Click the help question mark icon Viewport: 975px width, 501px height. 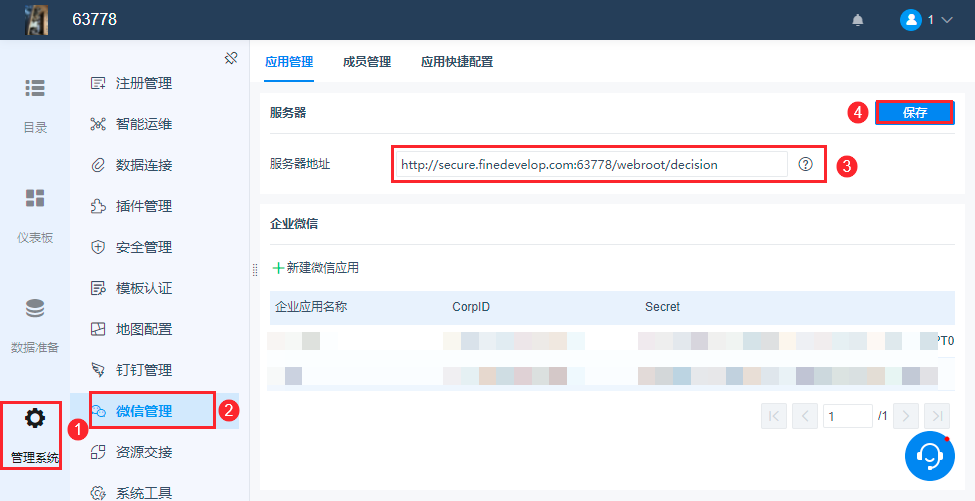click(x=806, y=164)
